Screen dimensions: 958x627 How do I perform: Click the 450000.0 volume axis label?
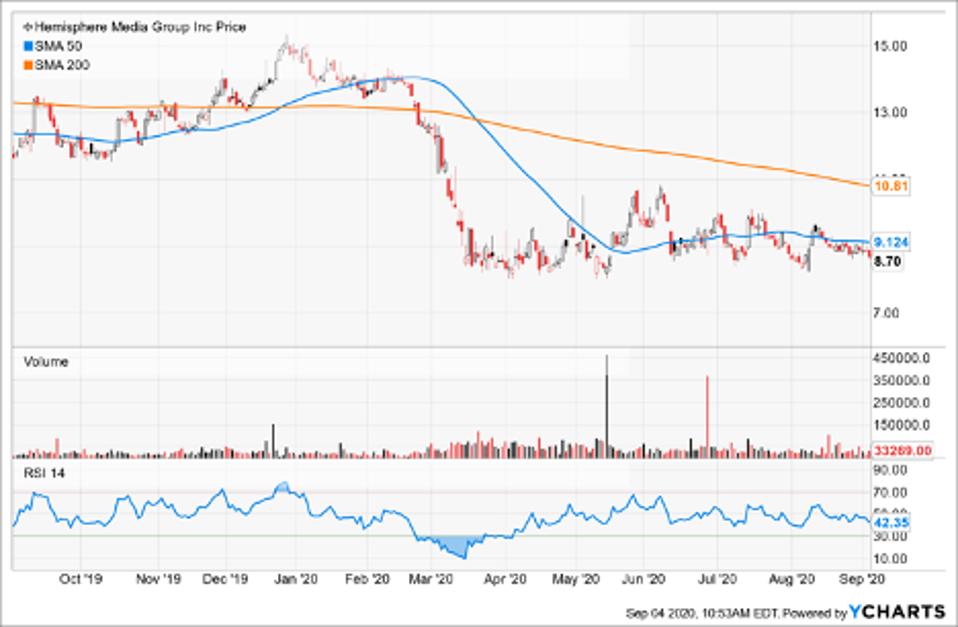point(902,359)
